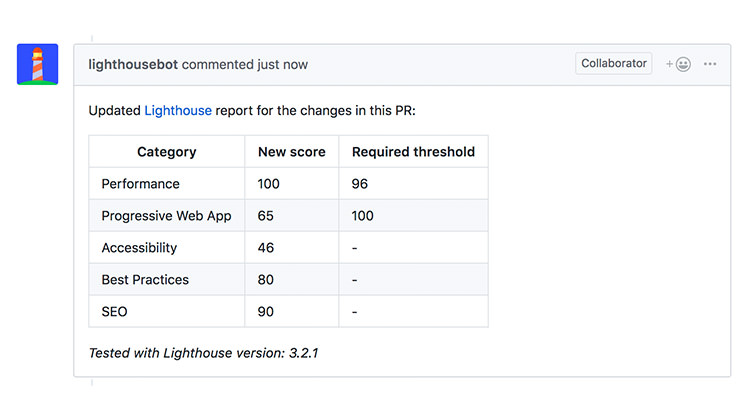Click the Performance threshold value 96
Viewport: 750px width, 420px height.
point(360,184)
